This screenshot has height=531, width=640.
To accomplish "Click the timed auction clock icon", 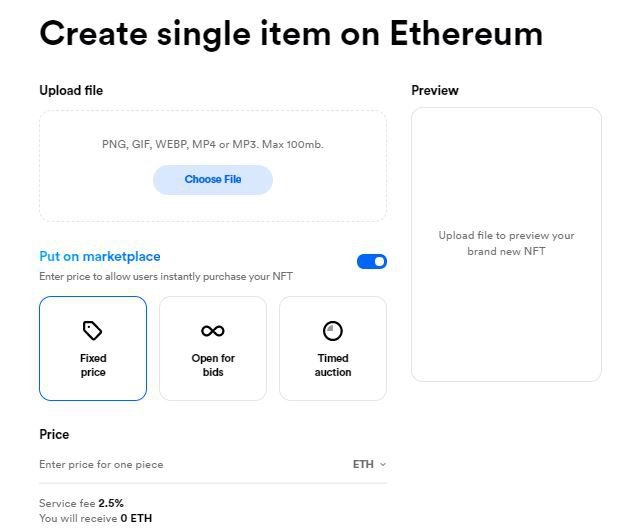I will (x=333, y=331).
